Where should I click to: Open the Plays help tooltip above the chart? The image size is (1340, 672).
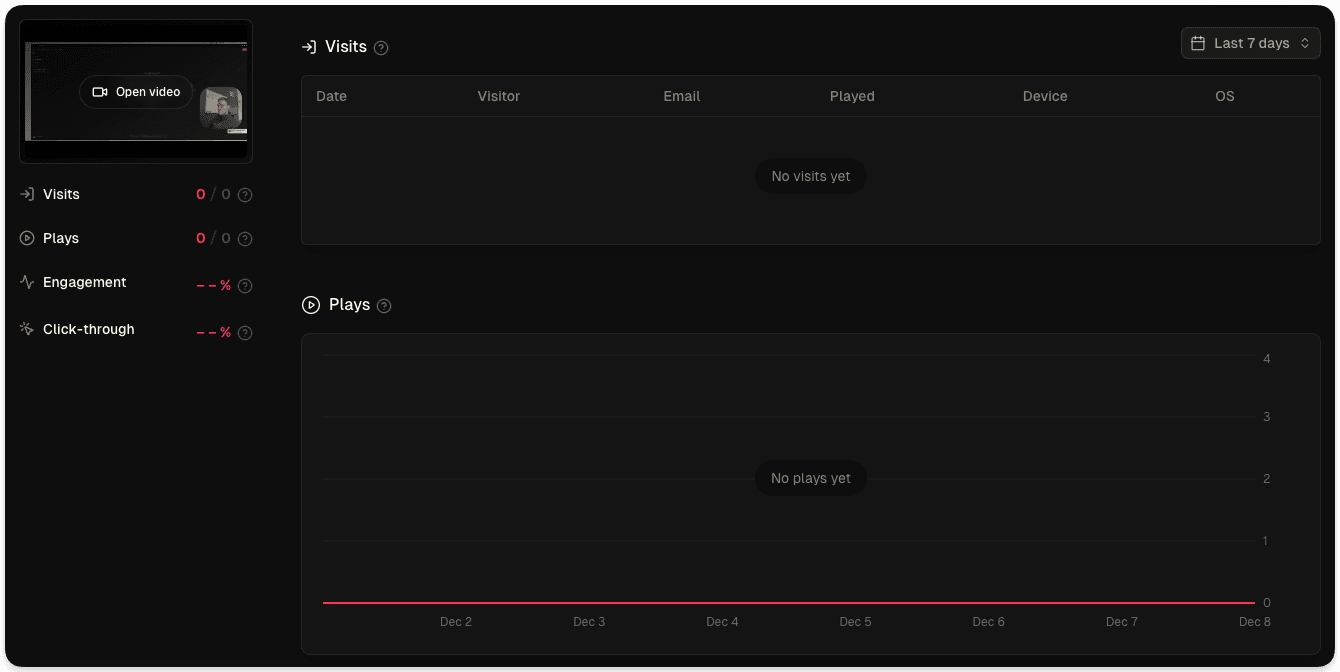click(383, 305)
